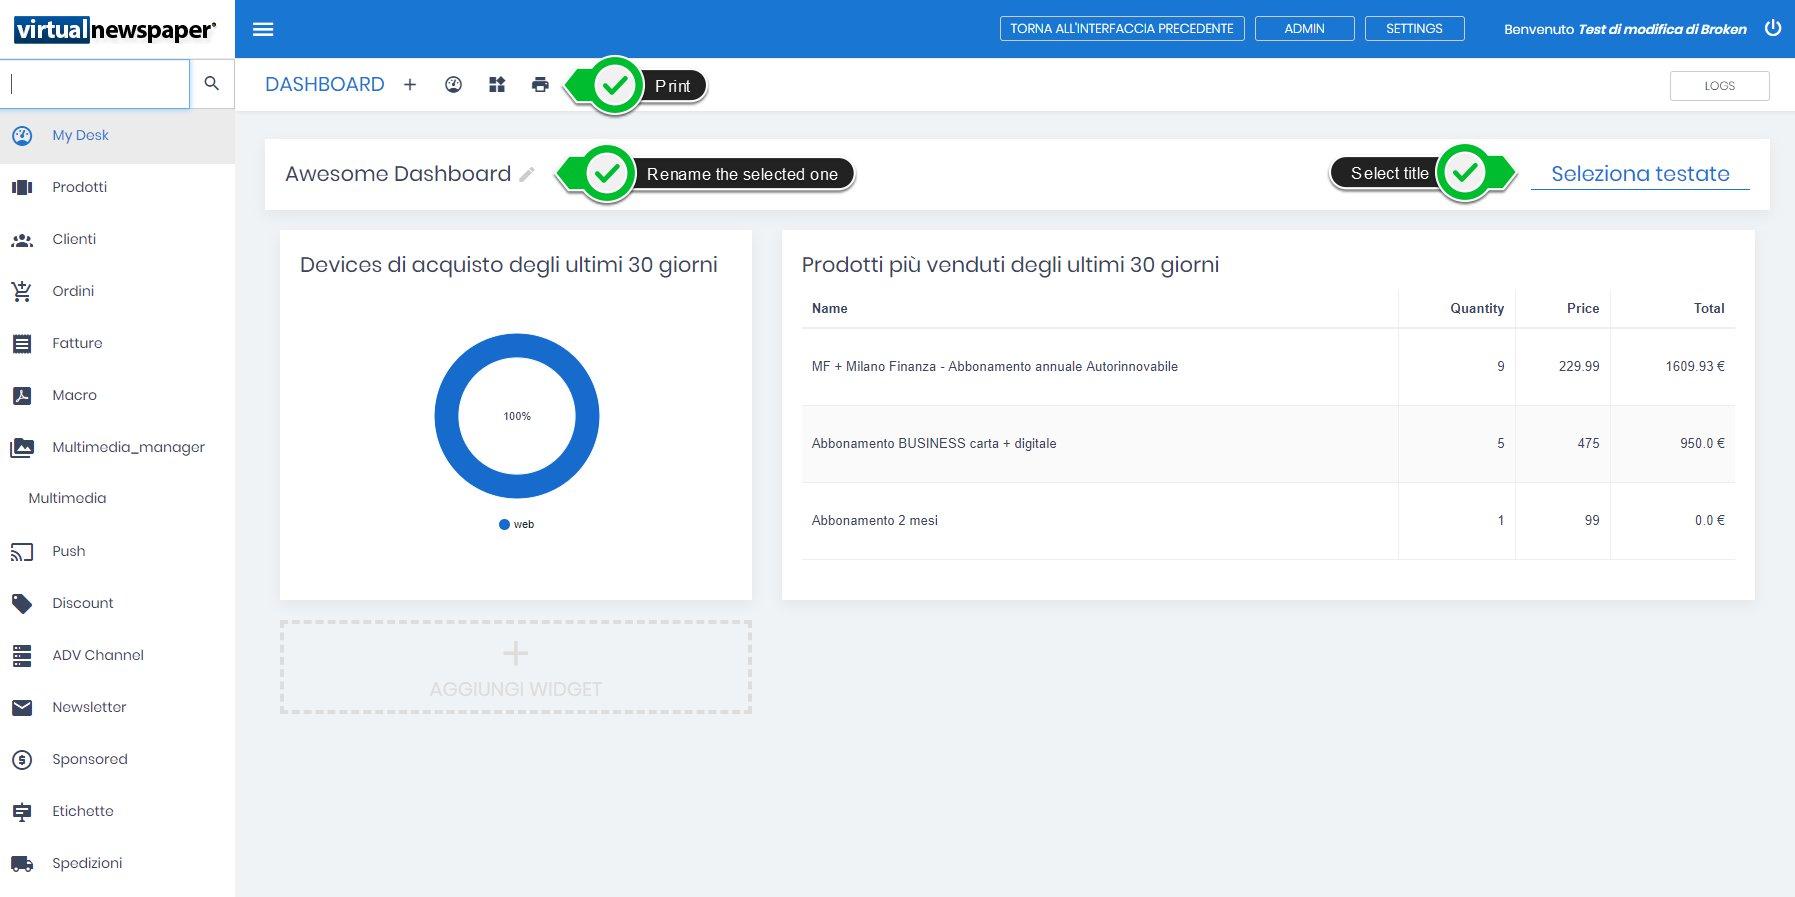Click the search magnifier icon
The height and width of the screenshot is (897, 1795).
(211, 83)
